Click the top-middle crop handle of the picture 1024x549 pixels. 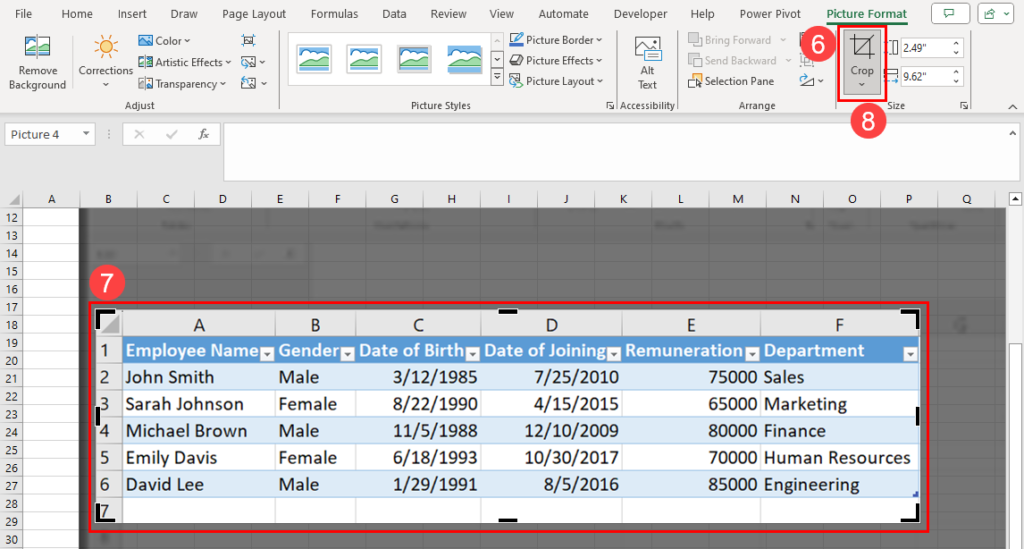point(507,311)
